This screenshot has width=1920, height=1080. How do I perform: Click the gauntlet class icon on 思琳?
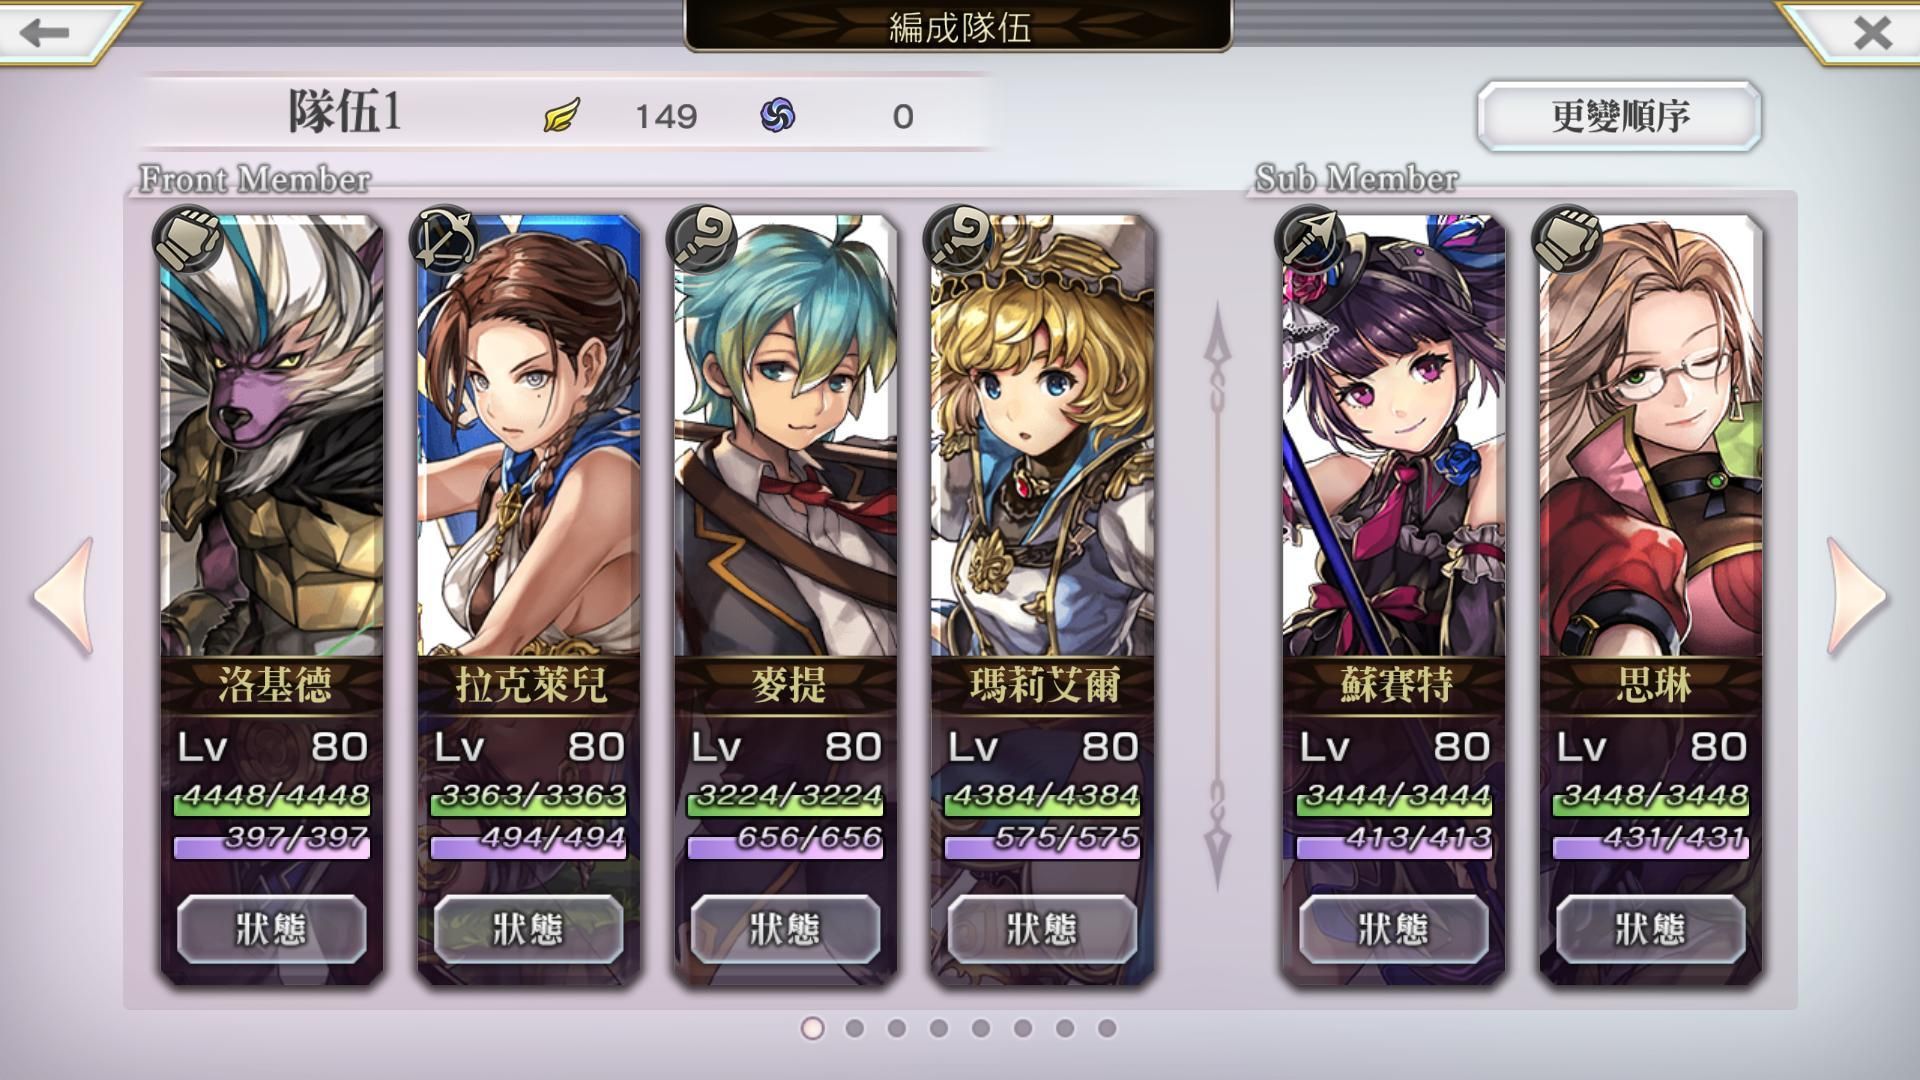coord(1567,240)
